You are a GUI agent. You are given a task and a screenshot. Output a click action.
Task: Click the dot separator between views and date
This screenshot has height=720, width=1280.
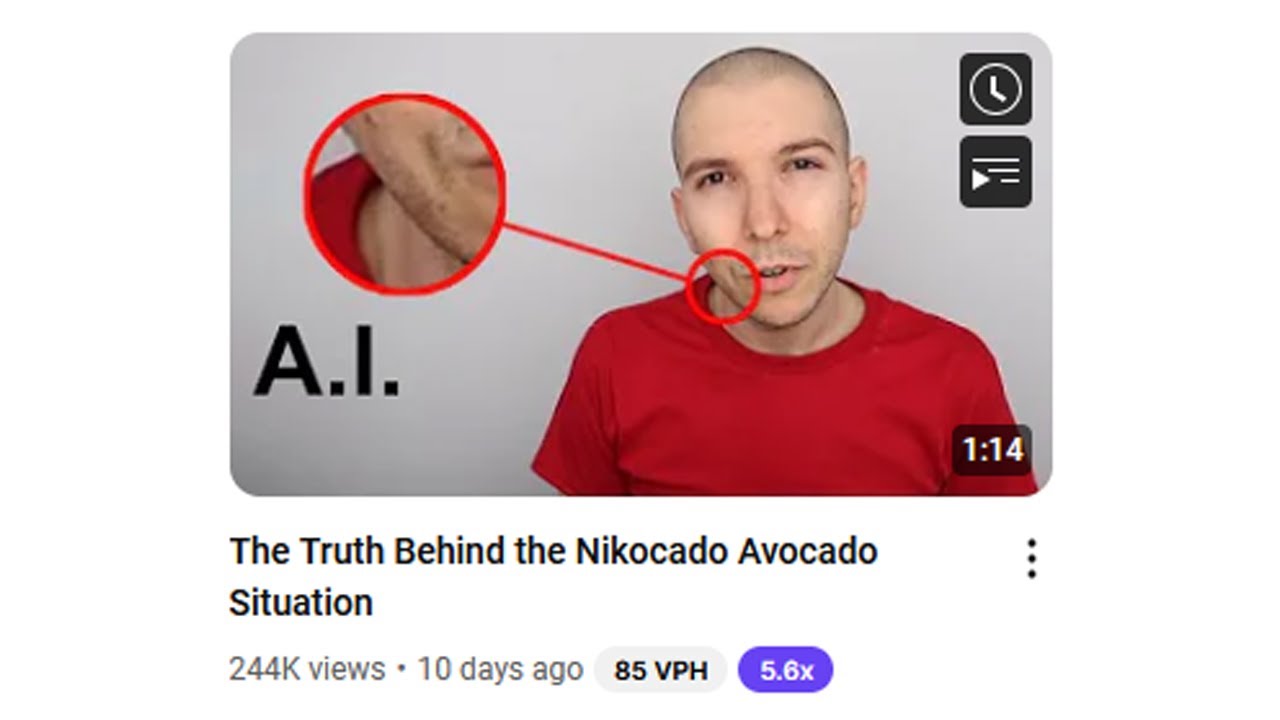pos(401,667)
